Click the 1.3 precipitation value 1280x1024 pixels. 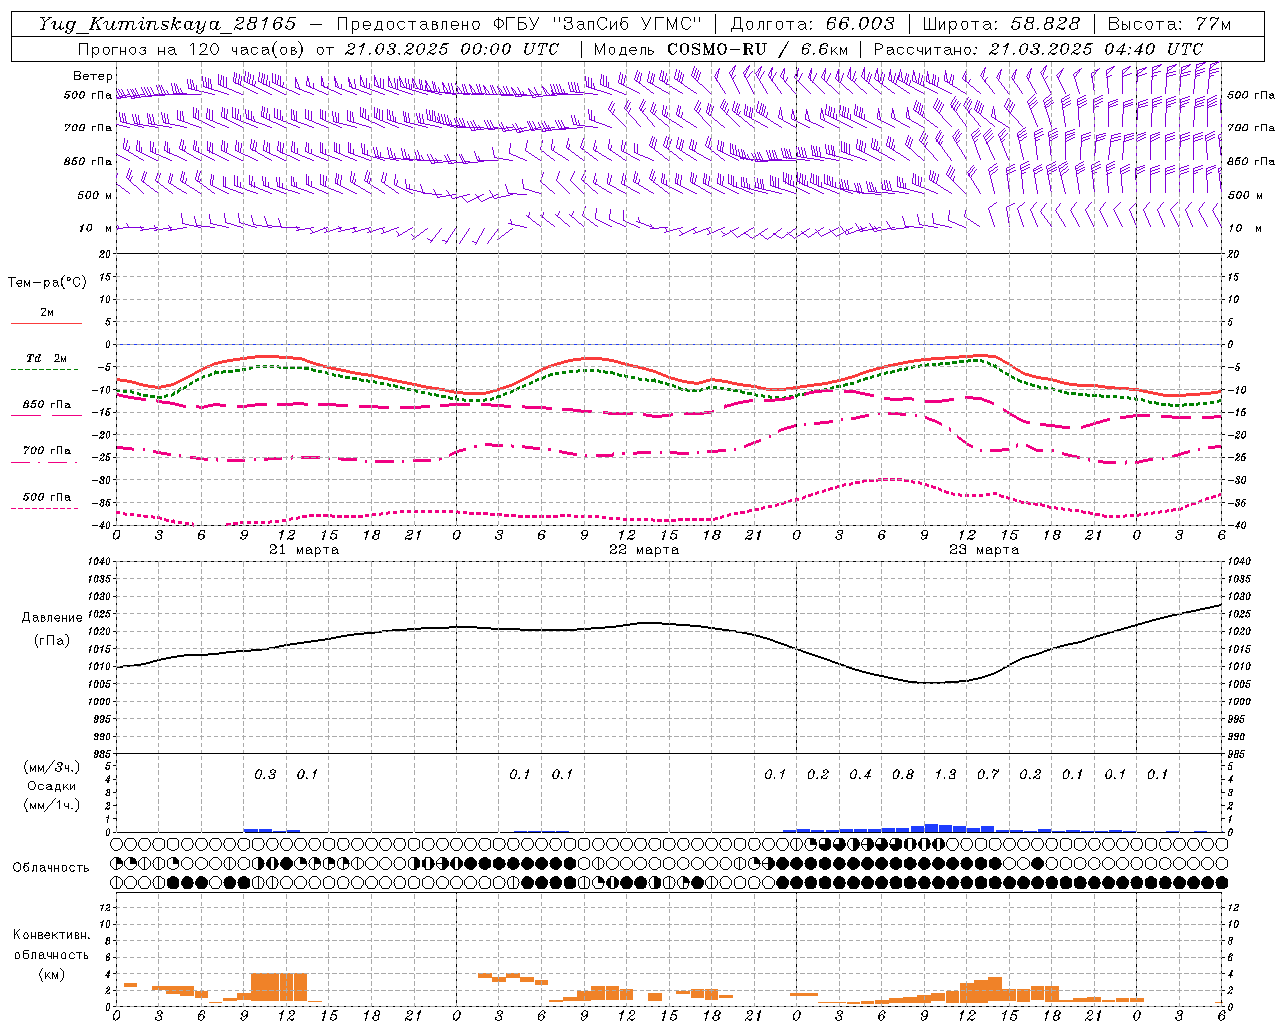945,775
